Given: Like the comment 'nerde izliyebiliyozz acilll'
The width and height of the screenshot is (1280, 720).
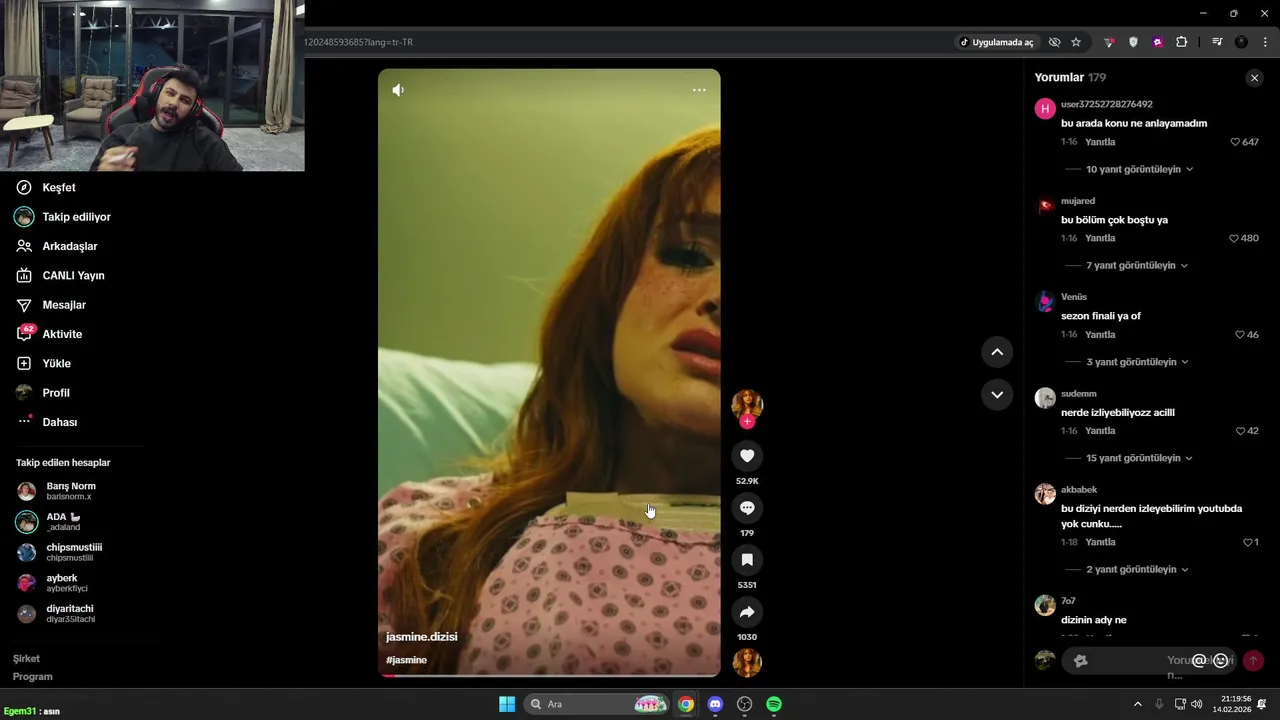Looking at the screenshot, I should click(x=1240, y=431).
